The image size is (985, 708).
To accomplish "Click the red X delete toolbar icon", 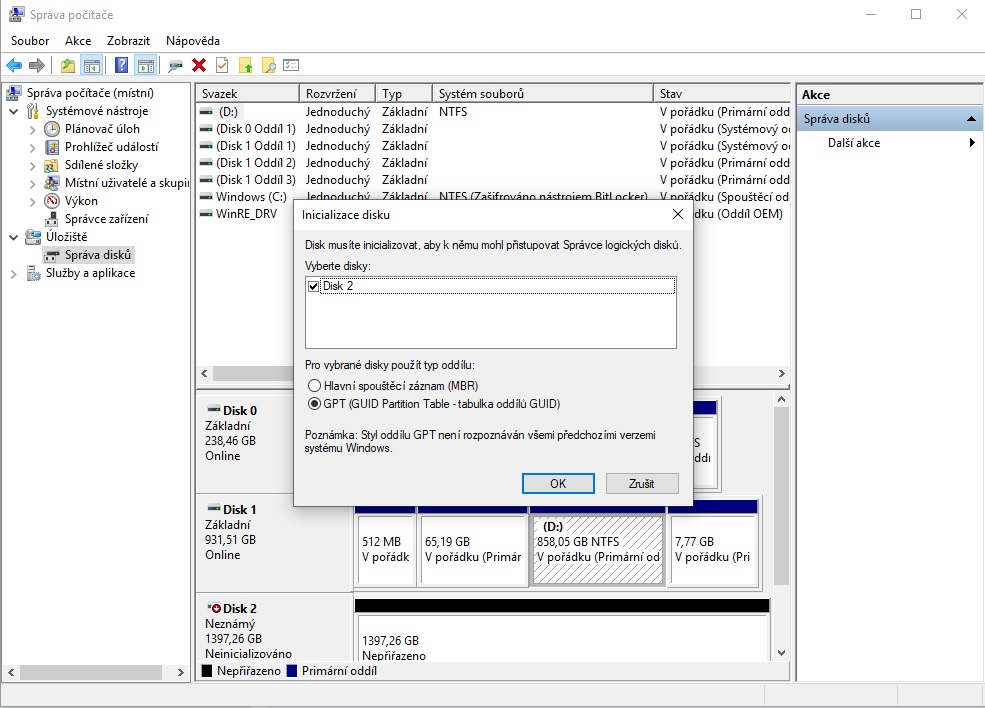I will [x=199, y=66].
